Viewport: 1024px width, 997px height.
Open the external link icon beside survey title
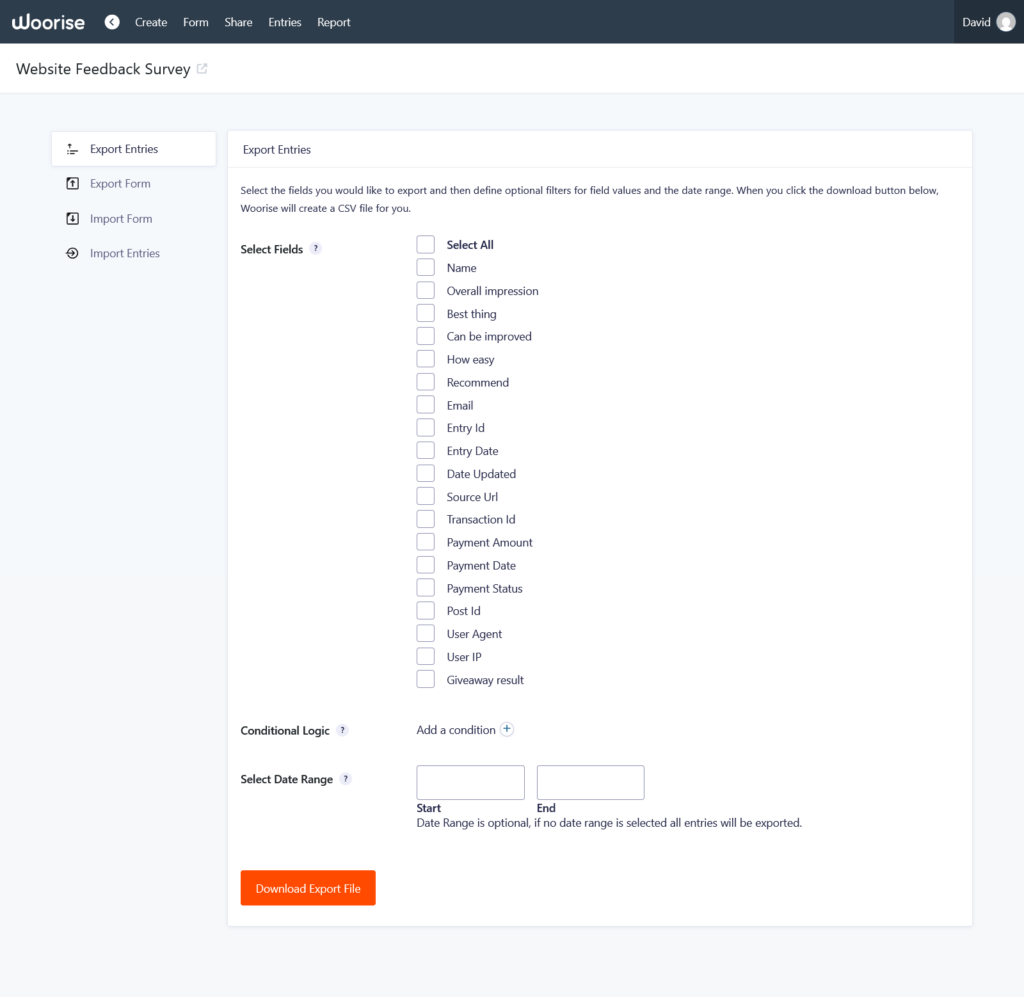tap(202, 69)
